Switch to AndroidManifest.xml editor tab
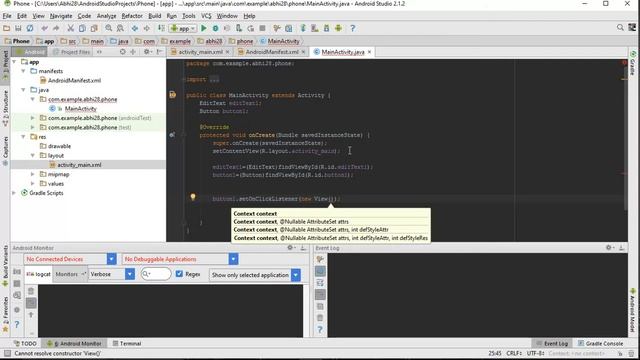Screen dimensions: 640x360 [272, 52]
